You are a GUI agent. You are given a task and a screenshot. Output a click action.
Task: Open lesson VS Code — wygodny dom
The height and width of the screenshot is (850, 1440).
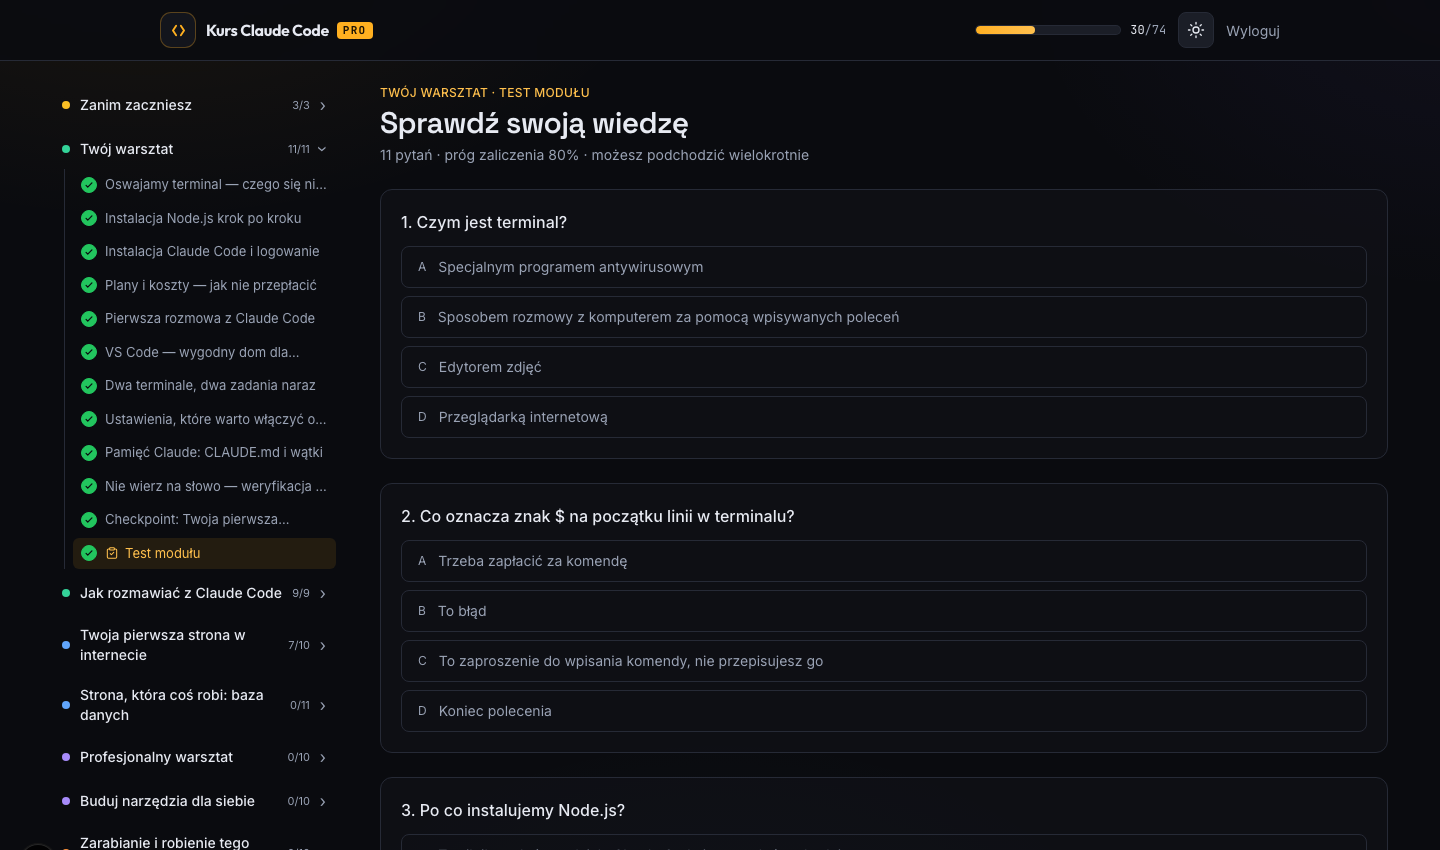[202, 352]
